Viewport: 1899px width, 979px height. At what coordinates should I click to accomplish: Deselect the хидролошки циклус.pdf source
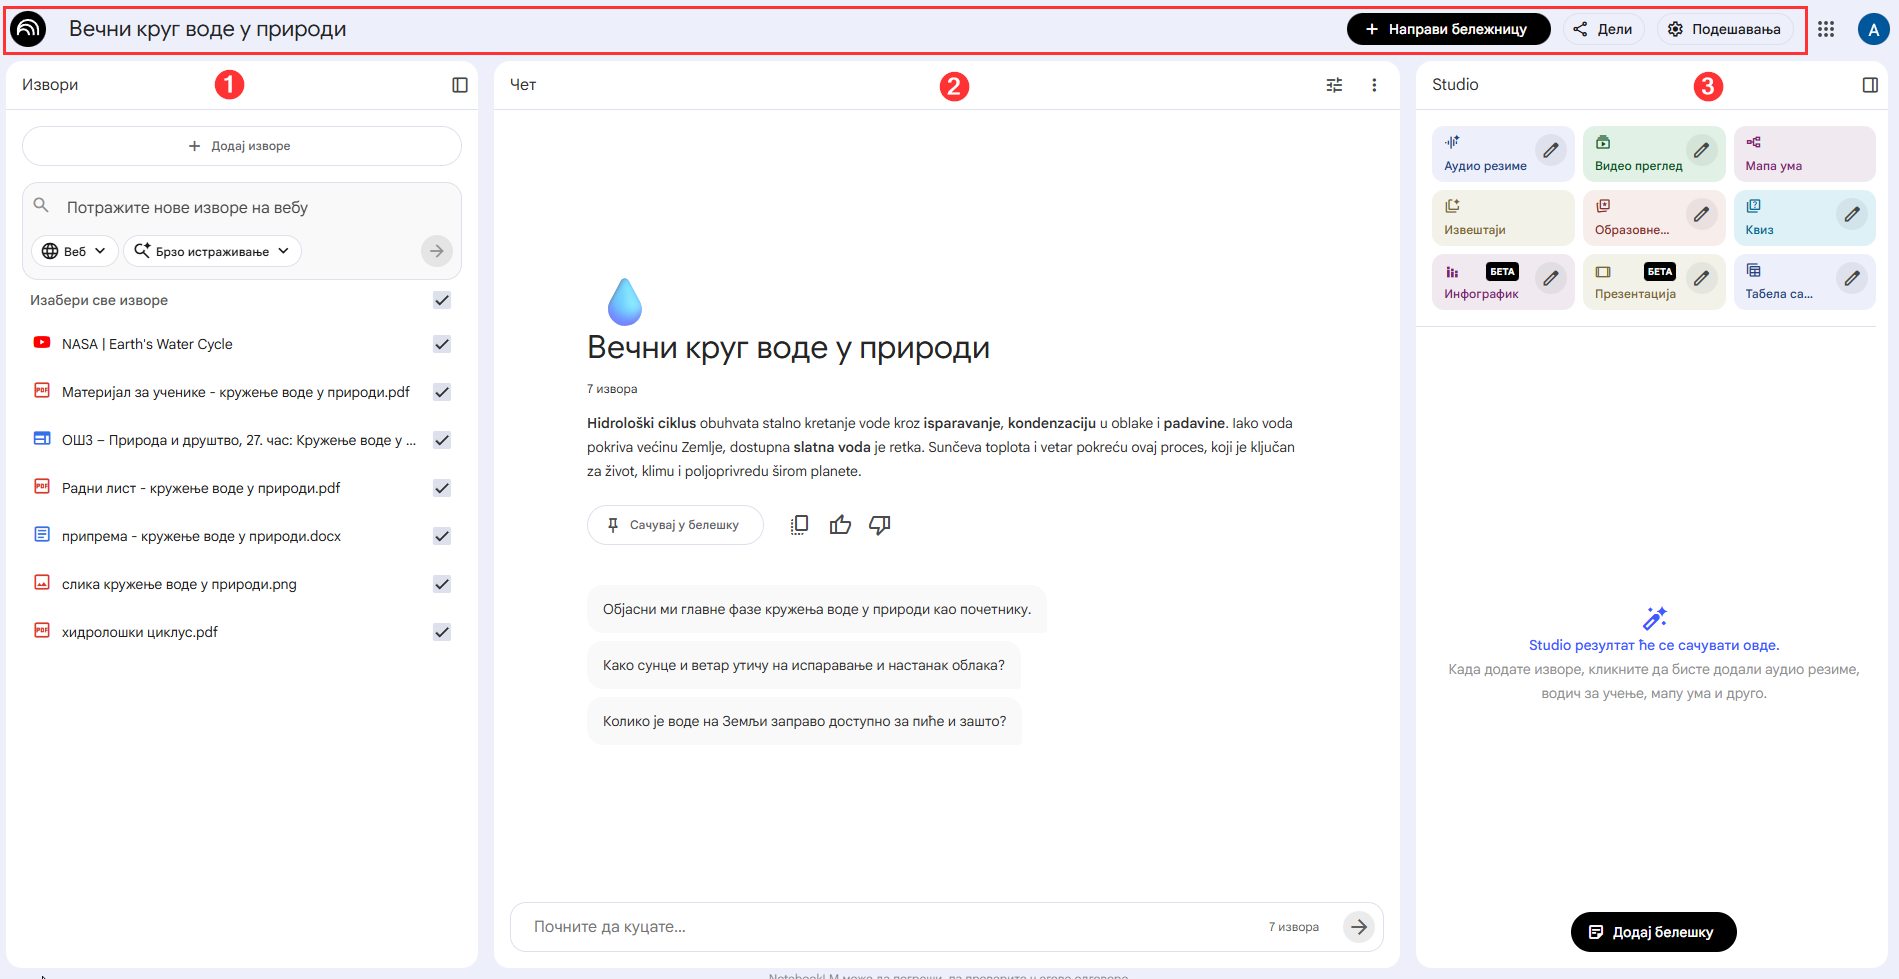(x=442, y=632)
